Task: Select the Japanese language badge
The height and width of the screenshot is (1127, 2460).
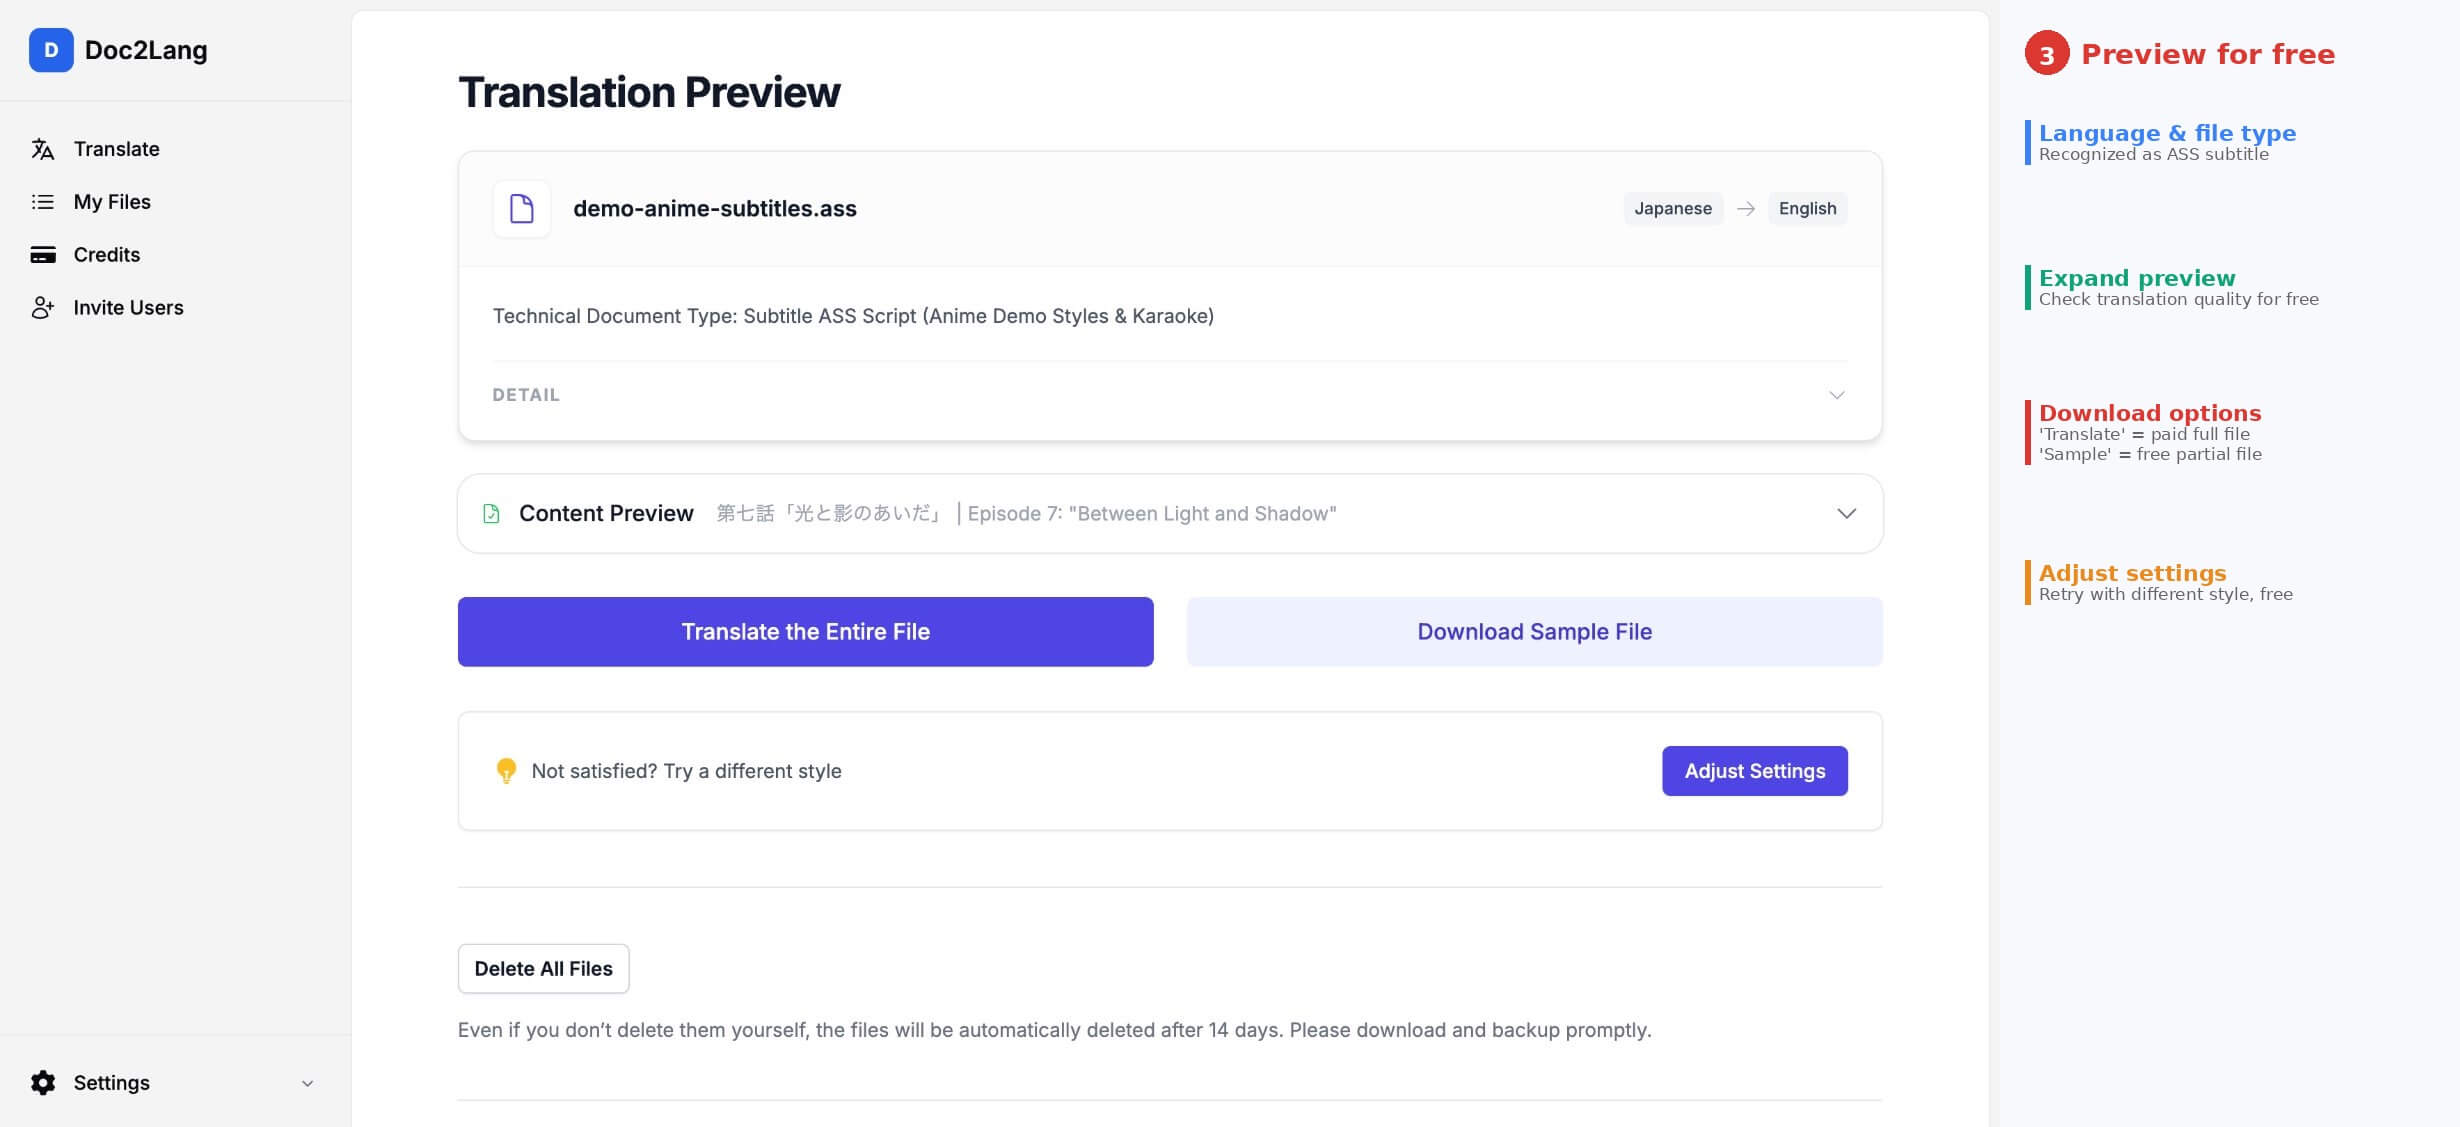Action: coord(1672,208)
